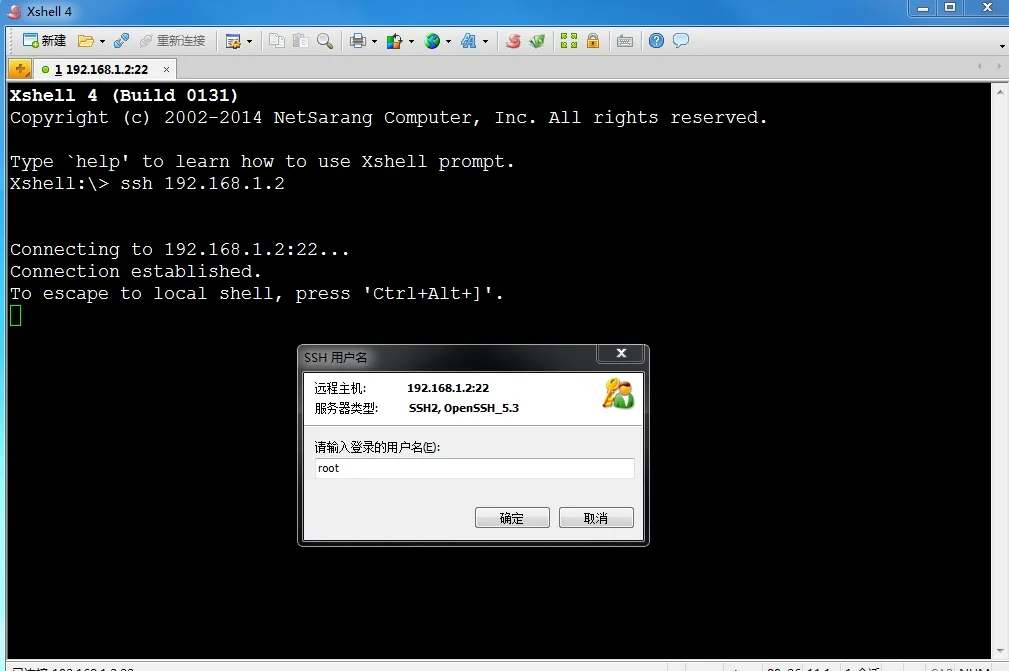Click the terminal line 'Connection established.'
The image size is (1009, 671).
tap(136, 271)
